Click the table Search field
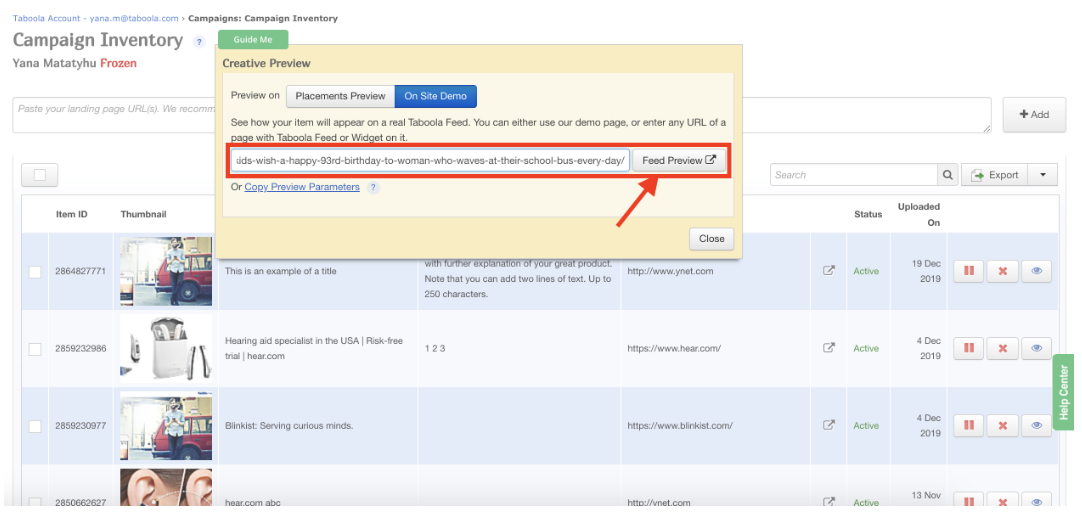 pyautogui.click(x=854, y=175)
